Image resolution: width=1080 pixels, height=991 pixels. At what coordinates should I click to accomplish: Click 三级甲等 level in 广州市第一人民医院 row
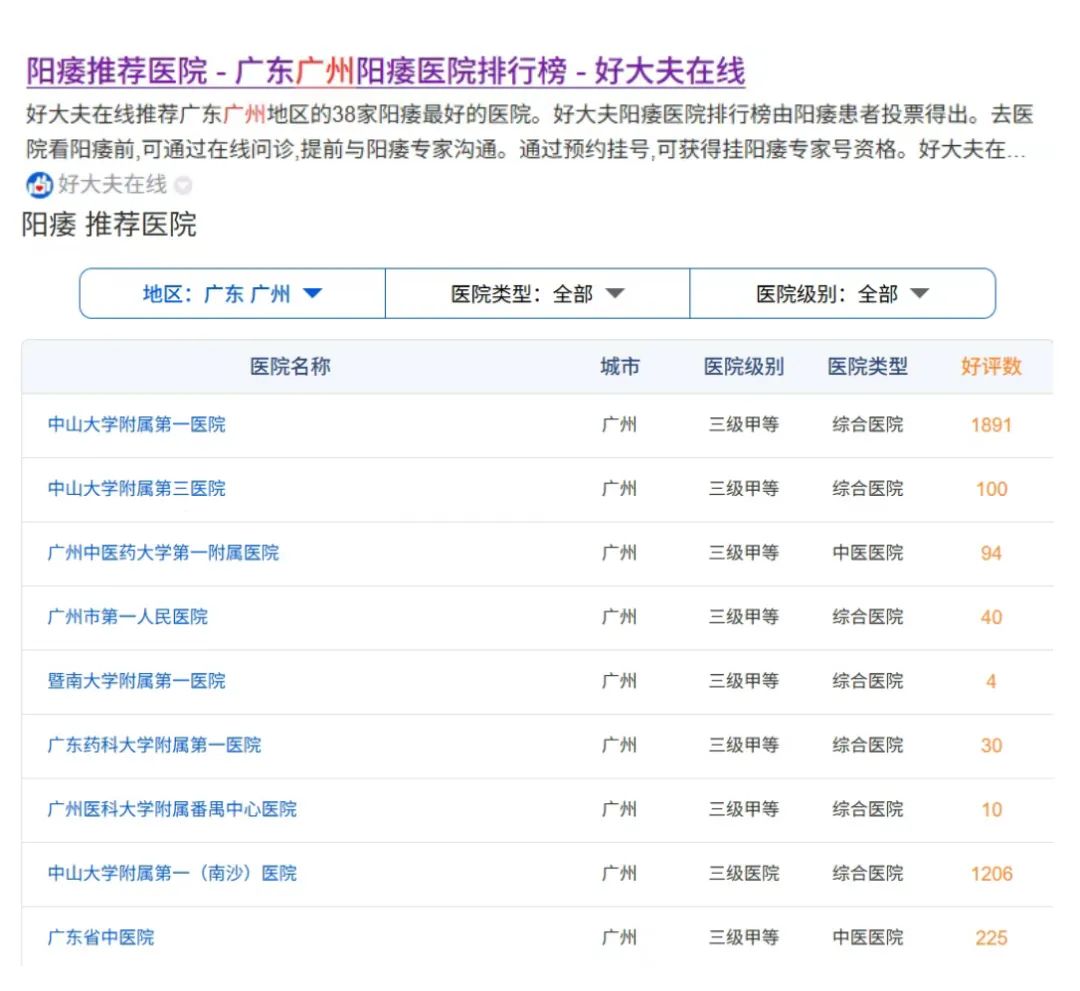[x=744, y=616]
